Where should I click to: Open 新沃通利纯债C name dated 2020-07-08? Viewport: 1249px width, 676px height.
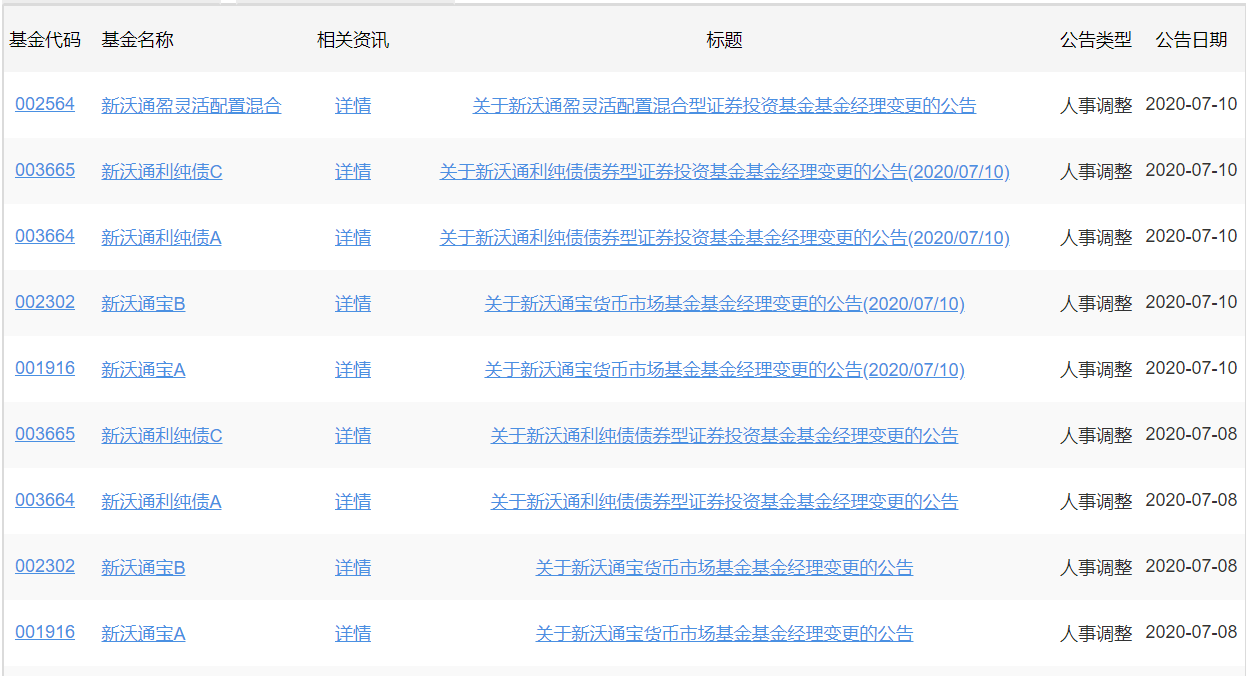(x=162, y=435)
